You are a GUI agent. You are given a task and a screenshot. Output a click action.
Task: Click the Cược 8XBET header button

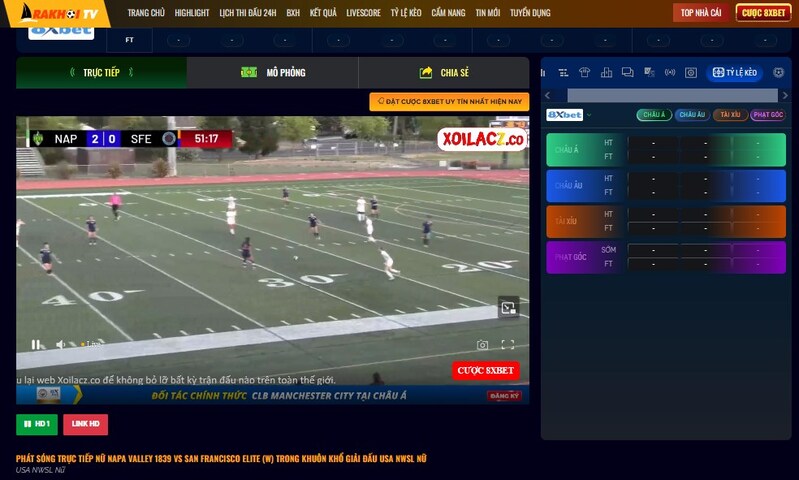tap(763, 13)
